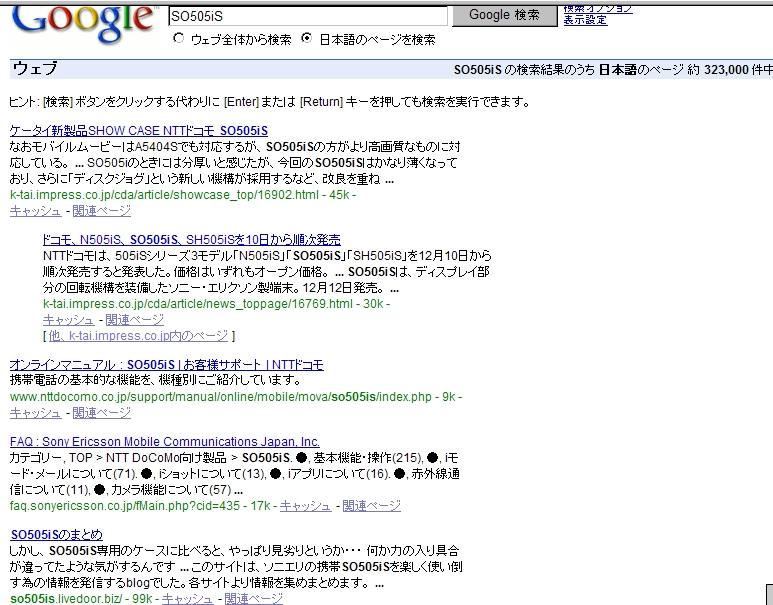Screen dimensions: 773x605
Task: Open ケータイ新製品SHOW CASE NTTドコモ SO505iS result
Action: [x=139, y=131]
